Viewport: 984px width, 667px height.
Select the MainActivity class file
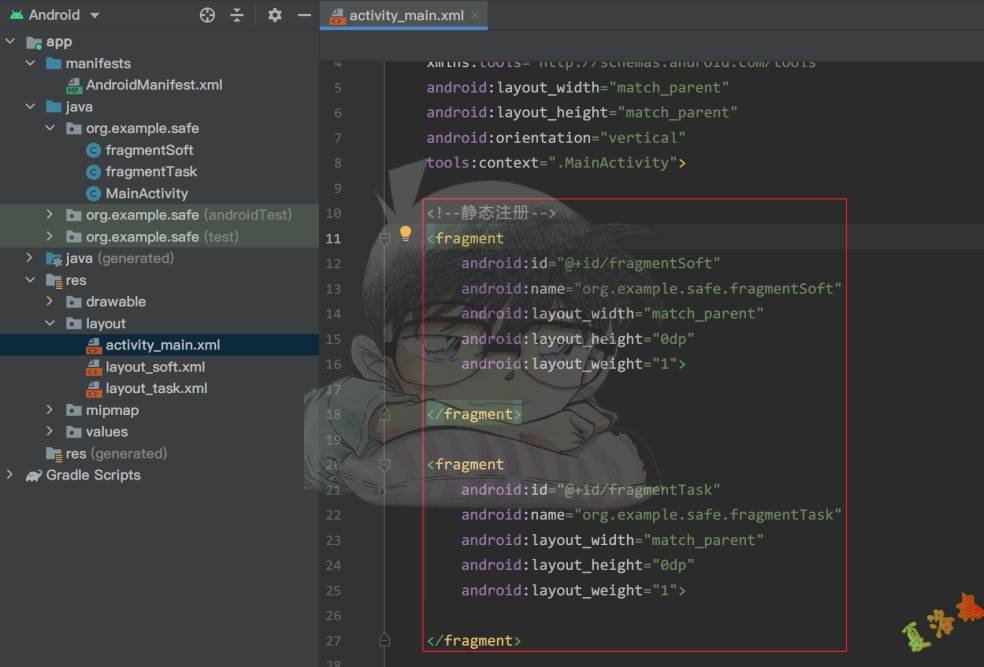click(x=146, y=194)
